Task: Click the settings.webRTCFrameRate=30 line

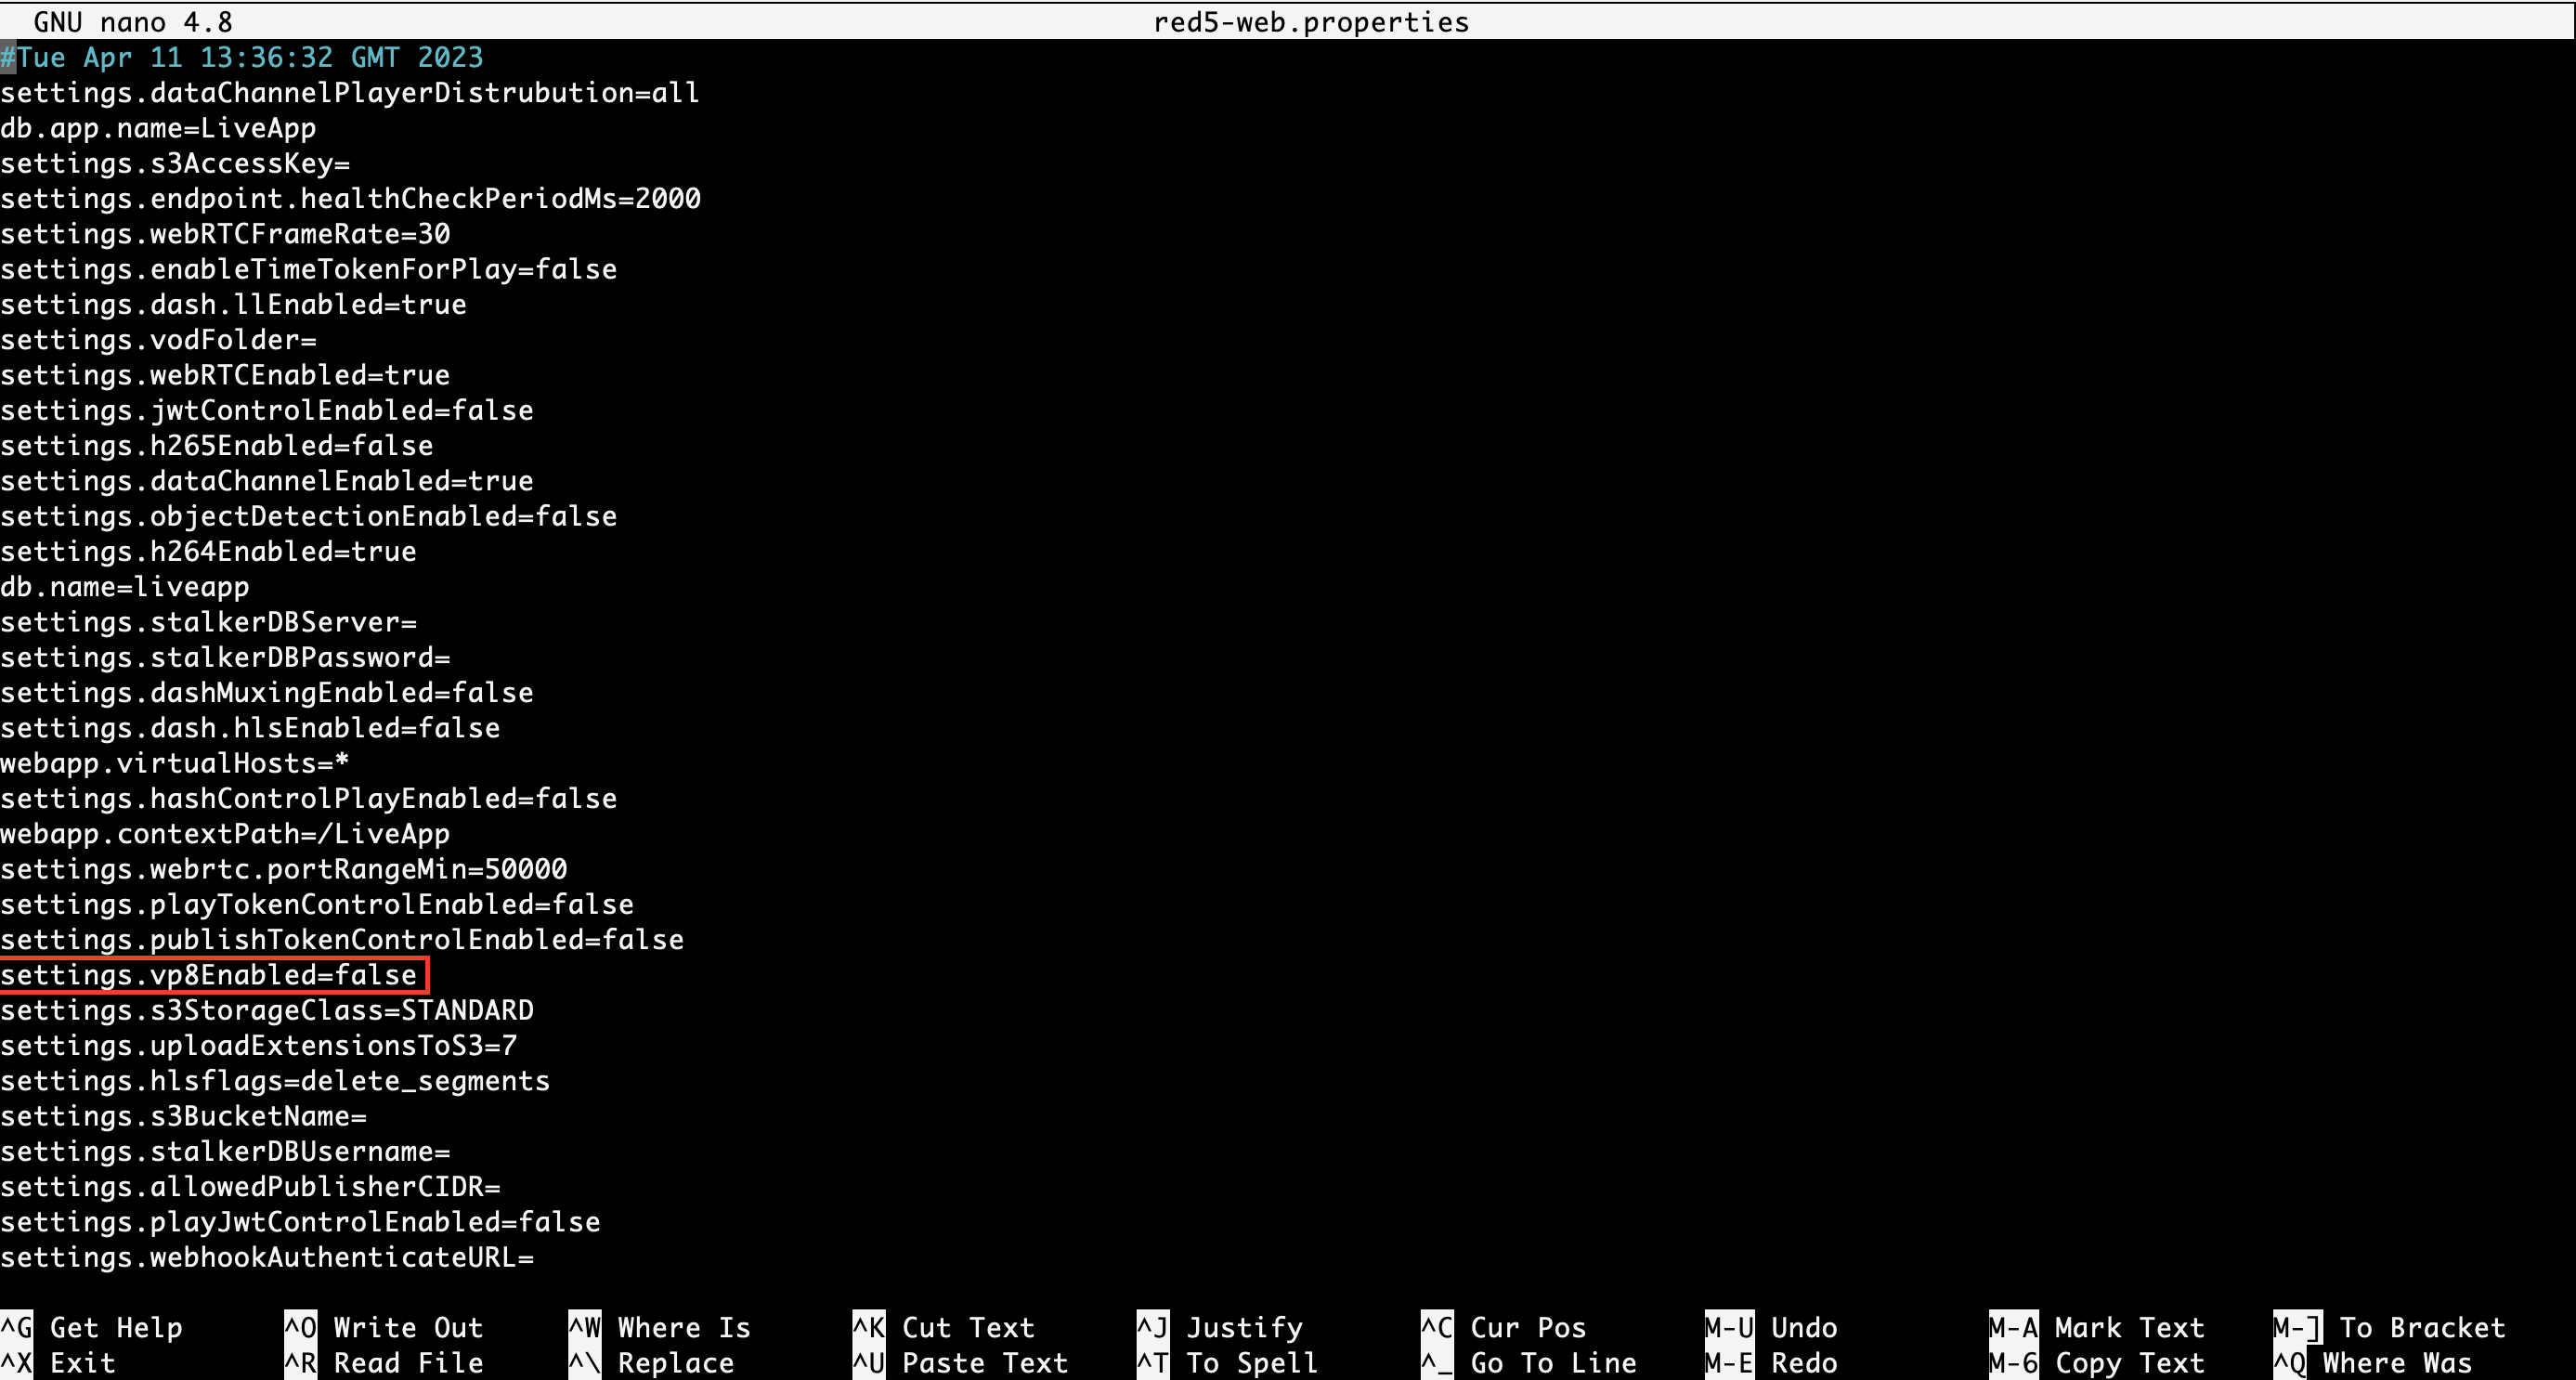Action: click(x=225, y=234)
